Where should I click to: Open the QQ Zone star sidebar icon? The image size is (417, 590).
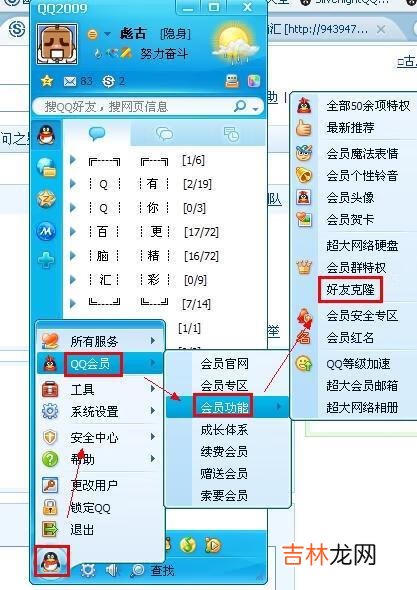[x=46, y=199]
